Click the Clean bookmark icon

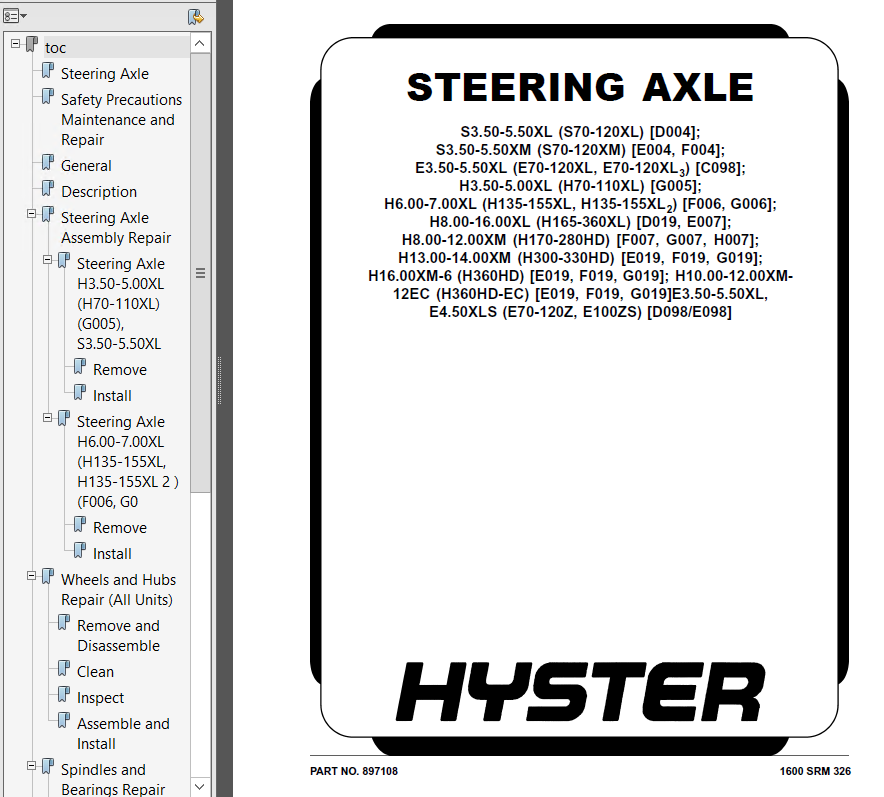pos(64,669)
